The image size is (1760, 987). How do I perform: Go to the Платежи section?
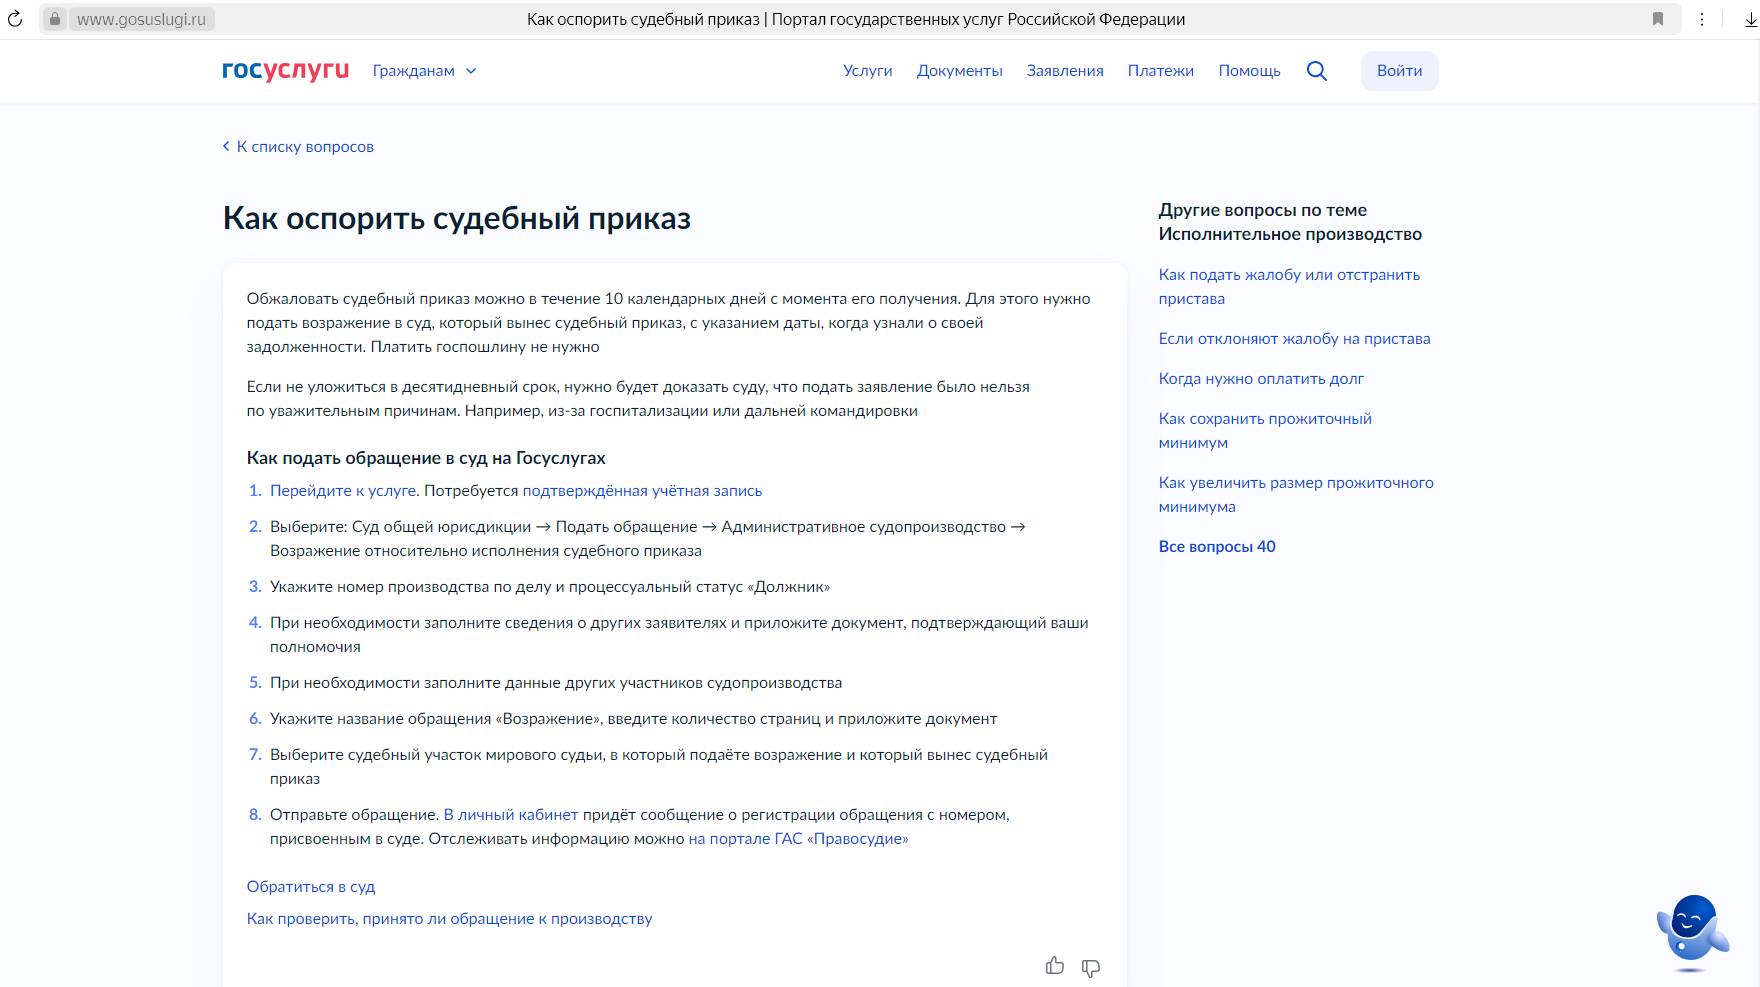[x=1160, y=71]
